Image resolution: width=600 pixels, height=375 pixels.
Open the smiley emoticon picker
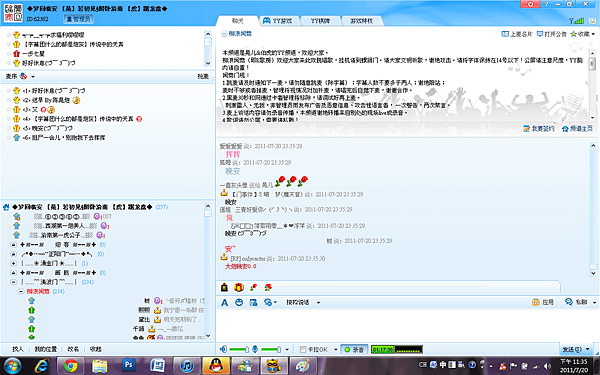[239, 302]
